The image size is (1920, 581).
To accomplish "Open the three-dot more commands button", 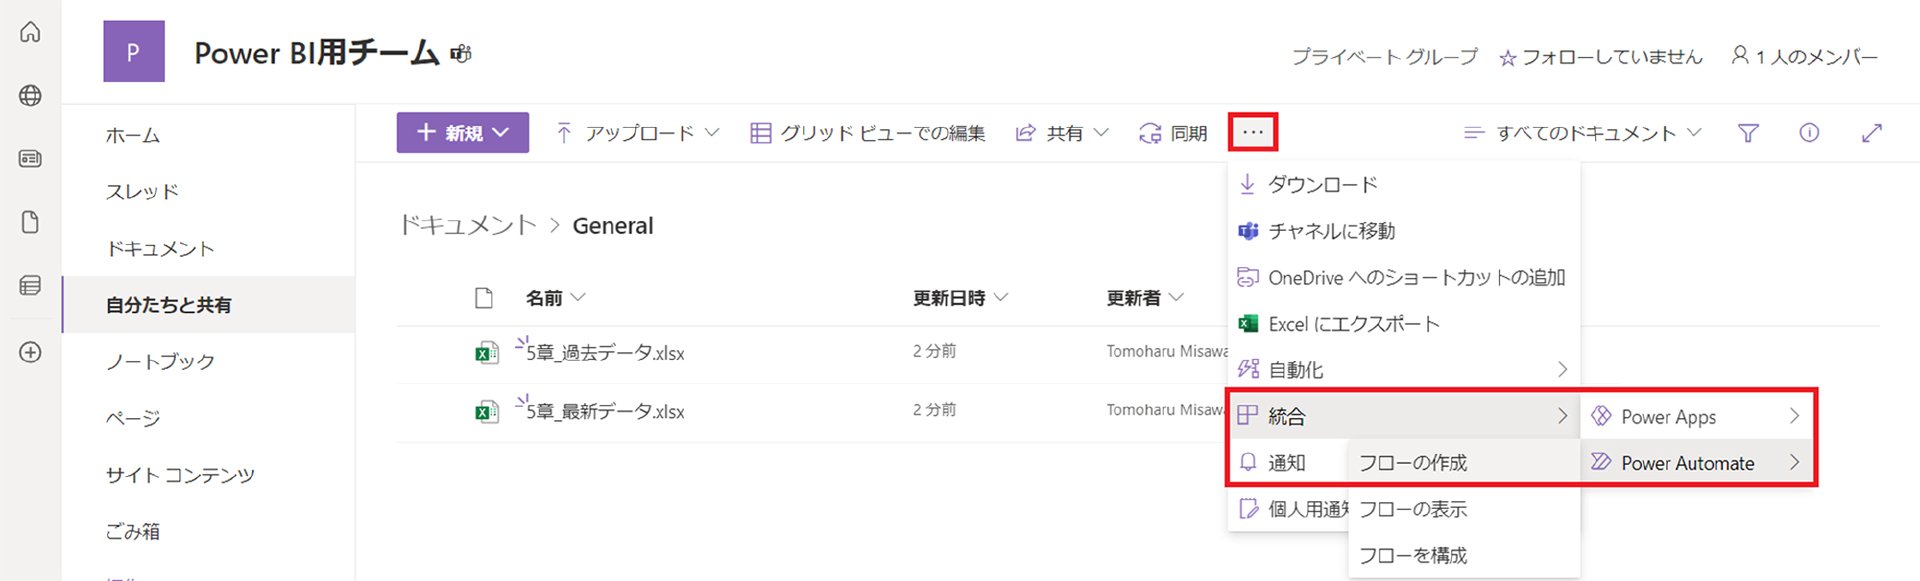I will tap(1253, 132).
